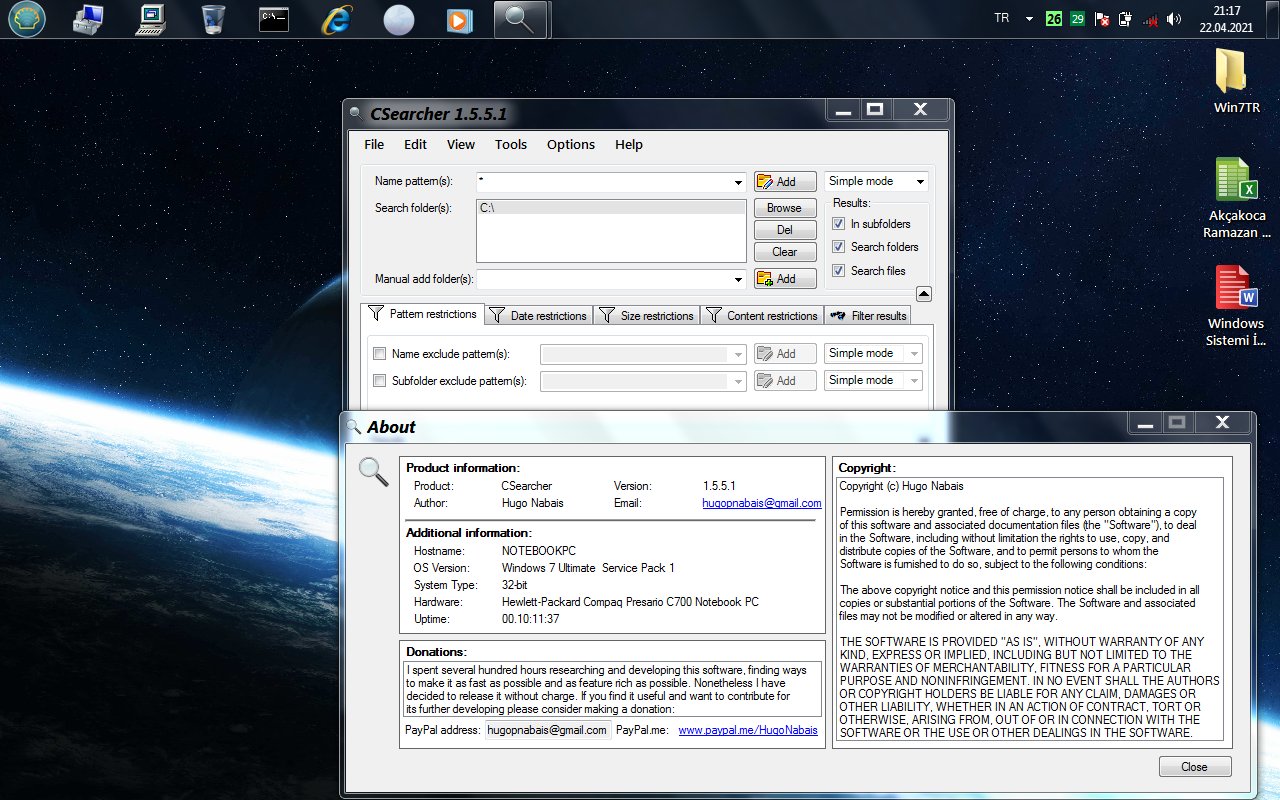Open Simple mode dropdown in Name exclude row

click(x=873, y=353)
